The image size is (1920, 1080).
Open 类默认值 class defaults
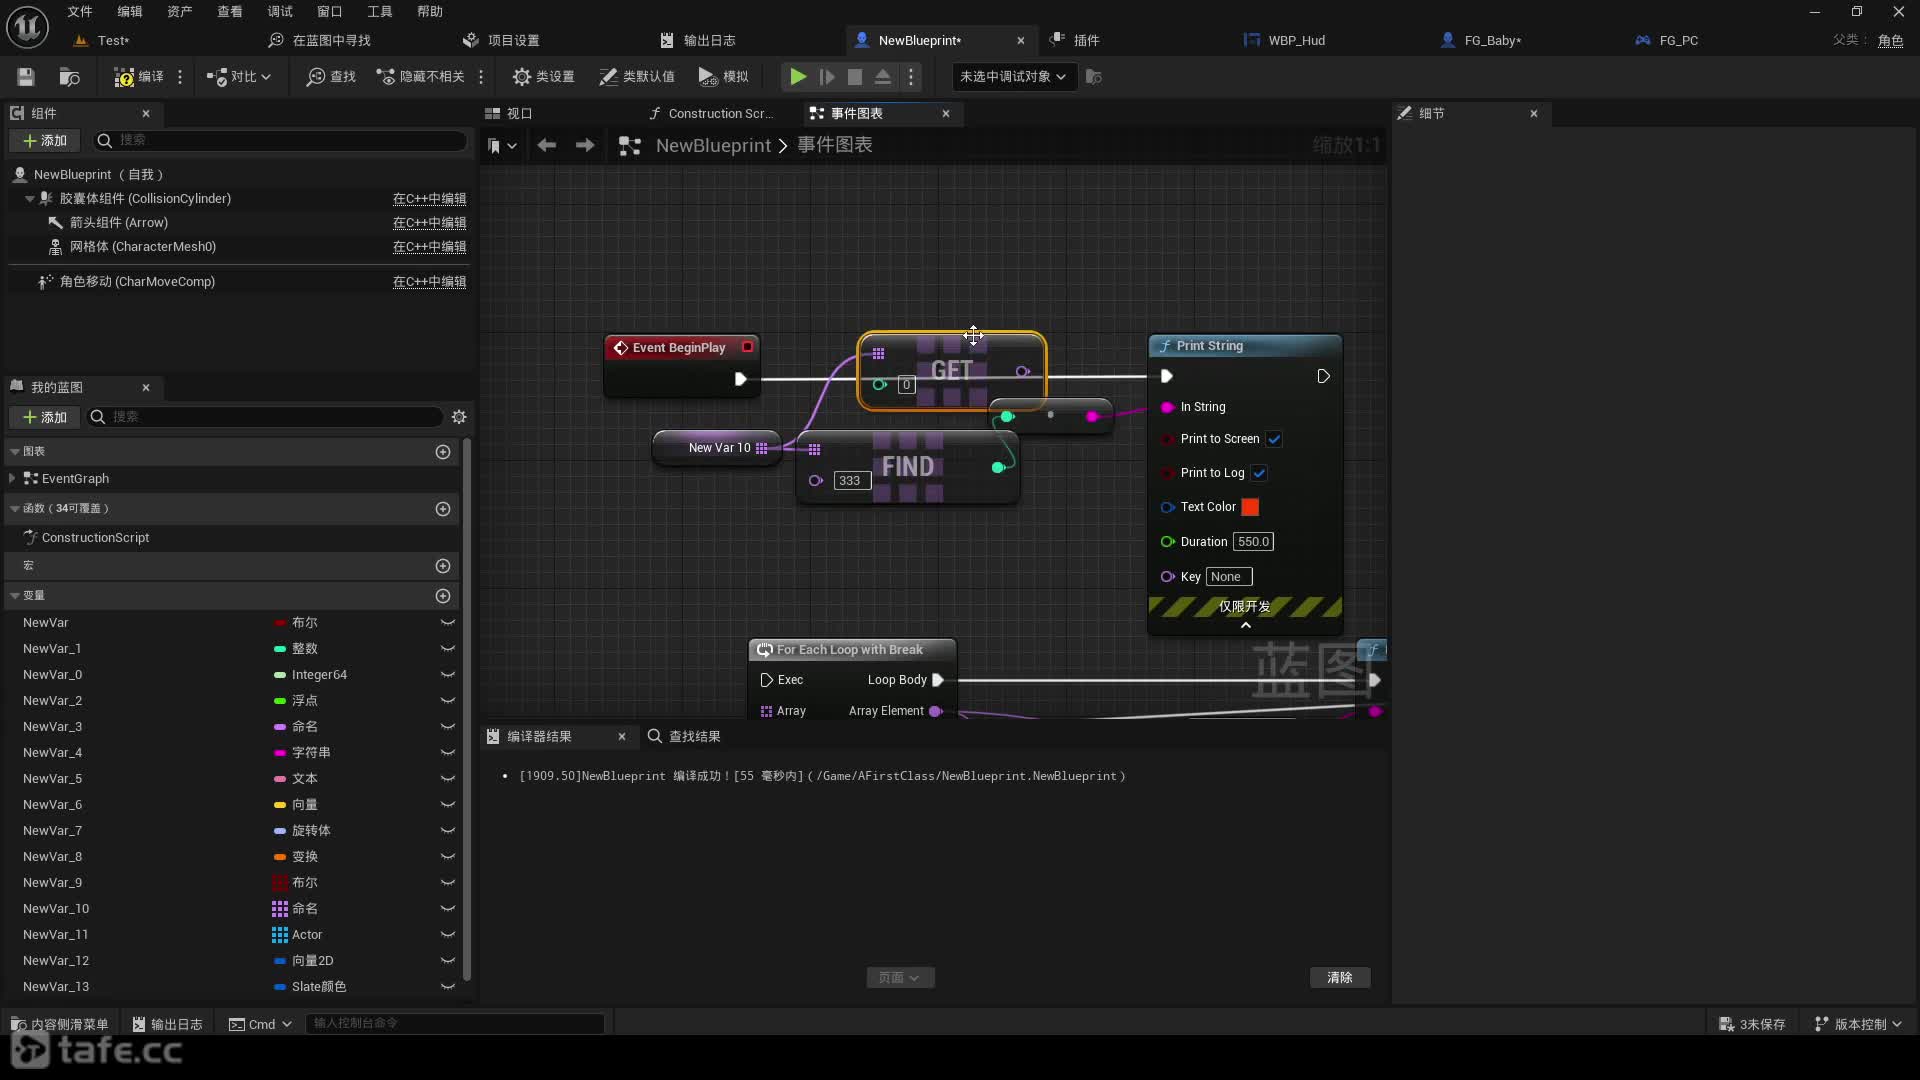tap(637, 77)
